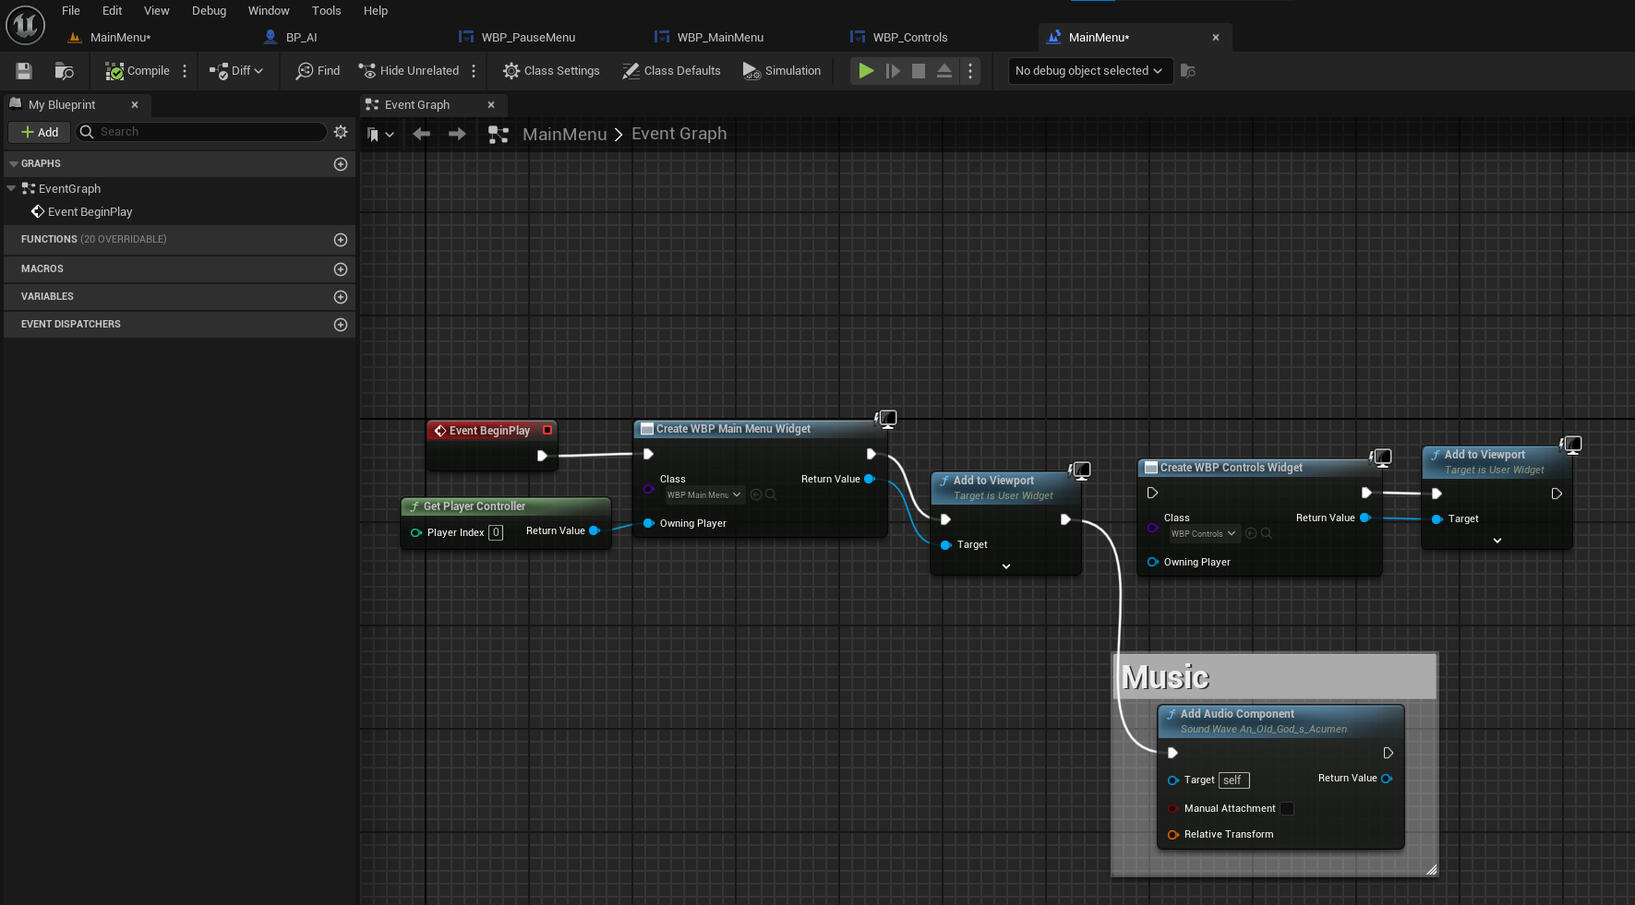
Task: Open the debug object selector dropdown
Action: point(1088,71)
